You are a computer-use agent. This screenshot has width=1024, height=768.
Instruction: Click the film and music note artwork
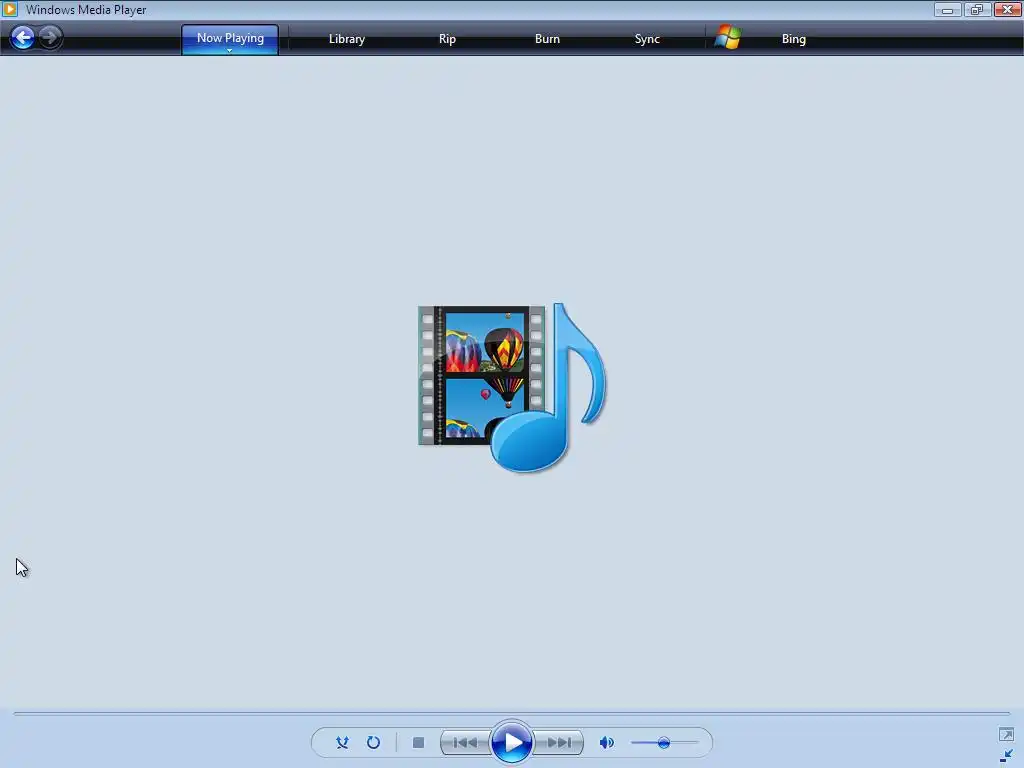click(513, 387)
